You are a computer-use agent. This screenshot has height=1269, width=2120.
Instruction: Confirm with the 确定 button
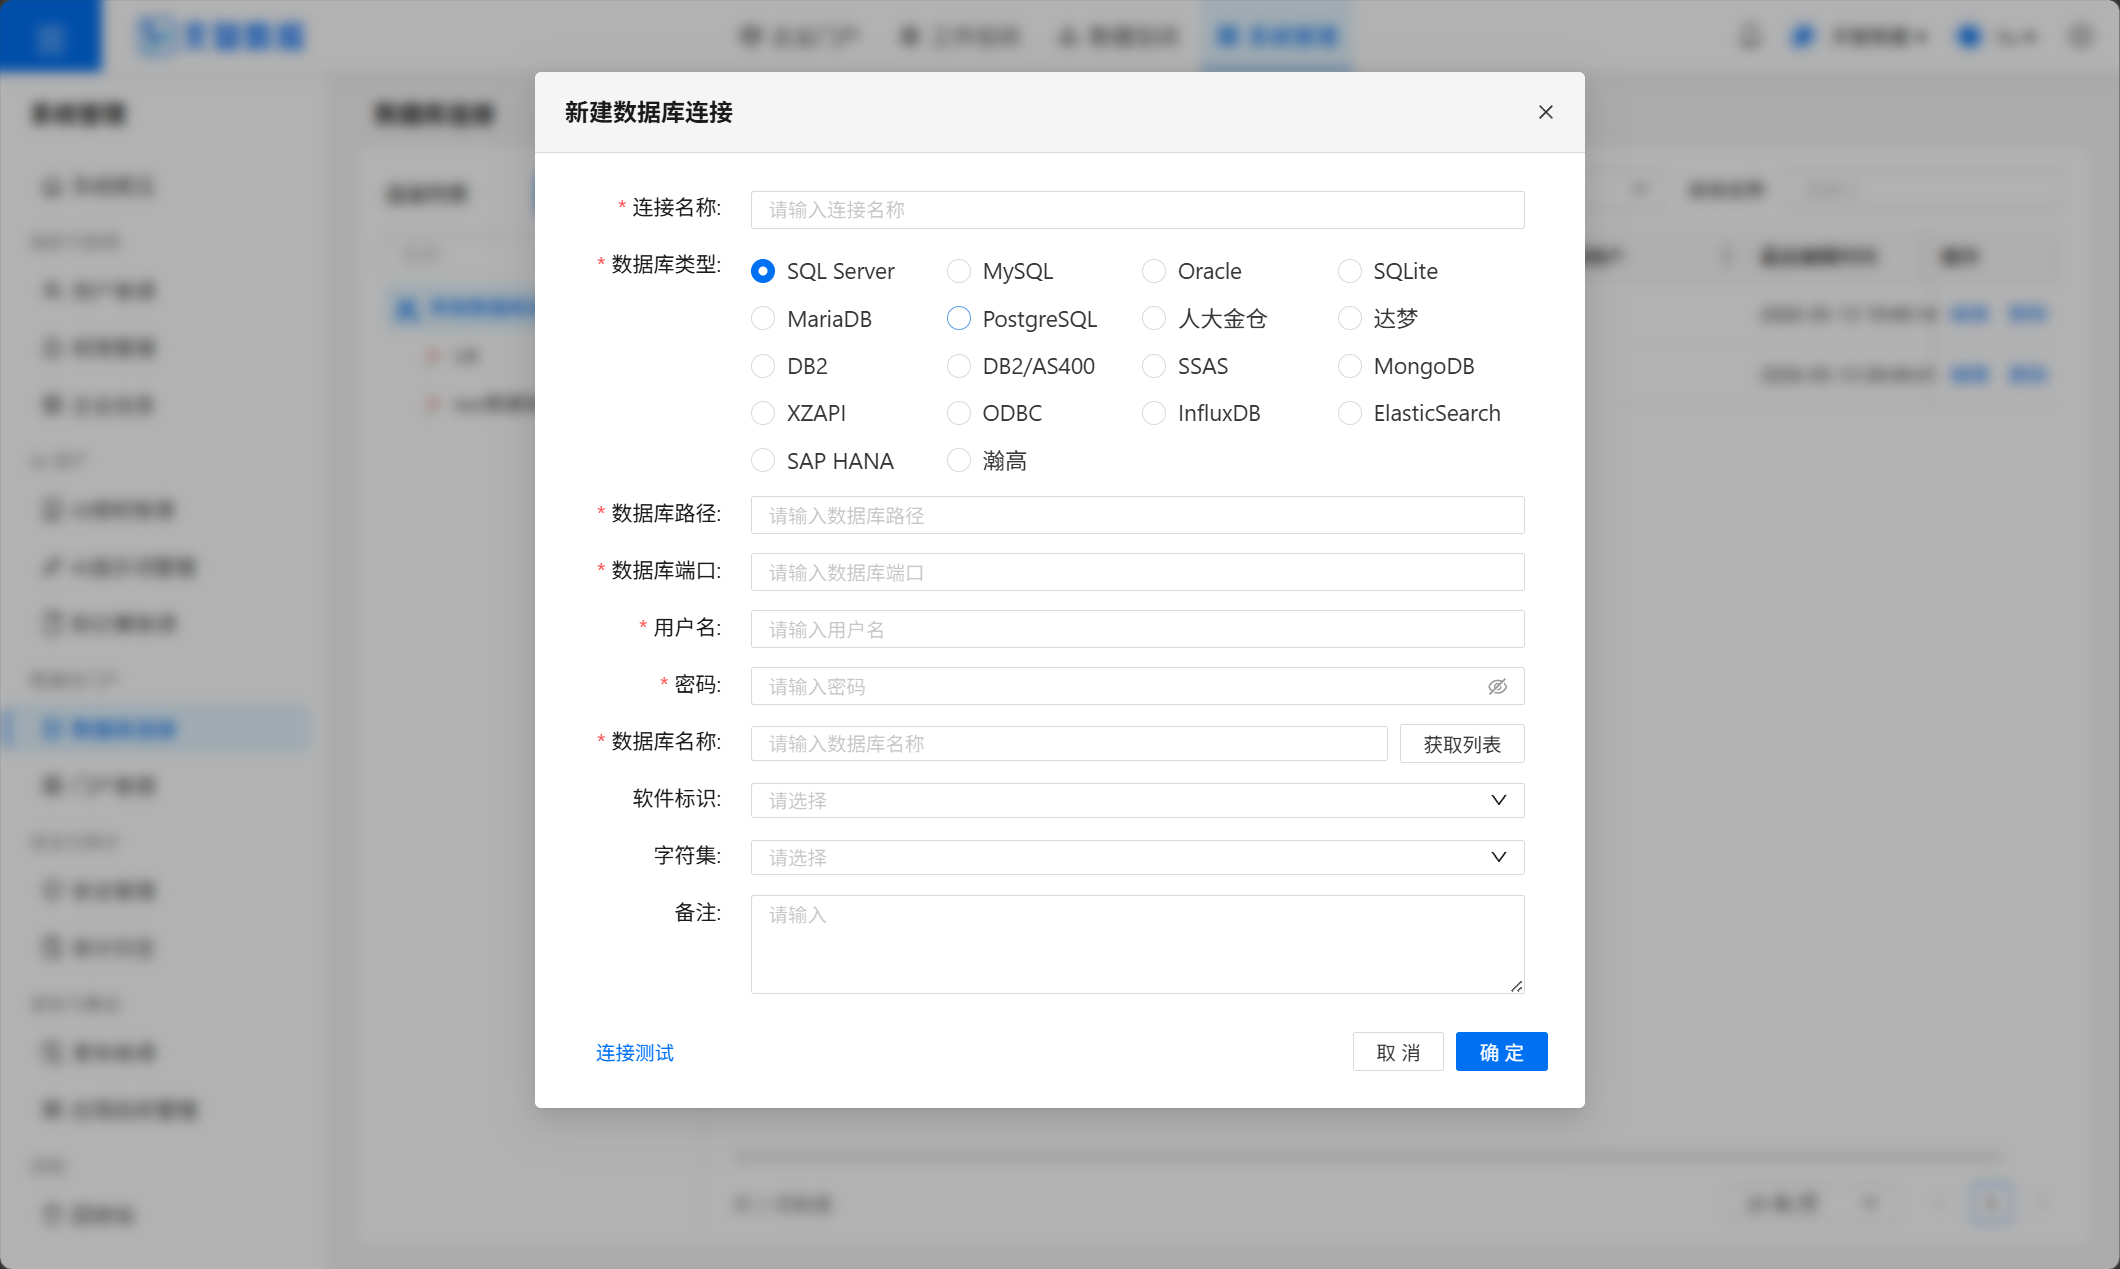[1502, 1052]
